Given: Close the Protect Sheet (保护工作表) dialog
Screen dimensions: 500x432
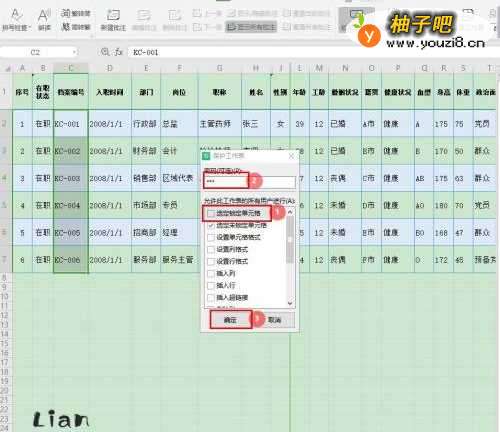Looking at the screenshot, I should click(x=291, y=156).
